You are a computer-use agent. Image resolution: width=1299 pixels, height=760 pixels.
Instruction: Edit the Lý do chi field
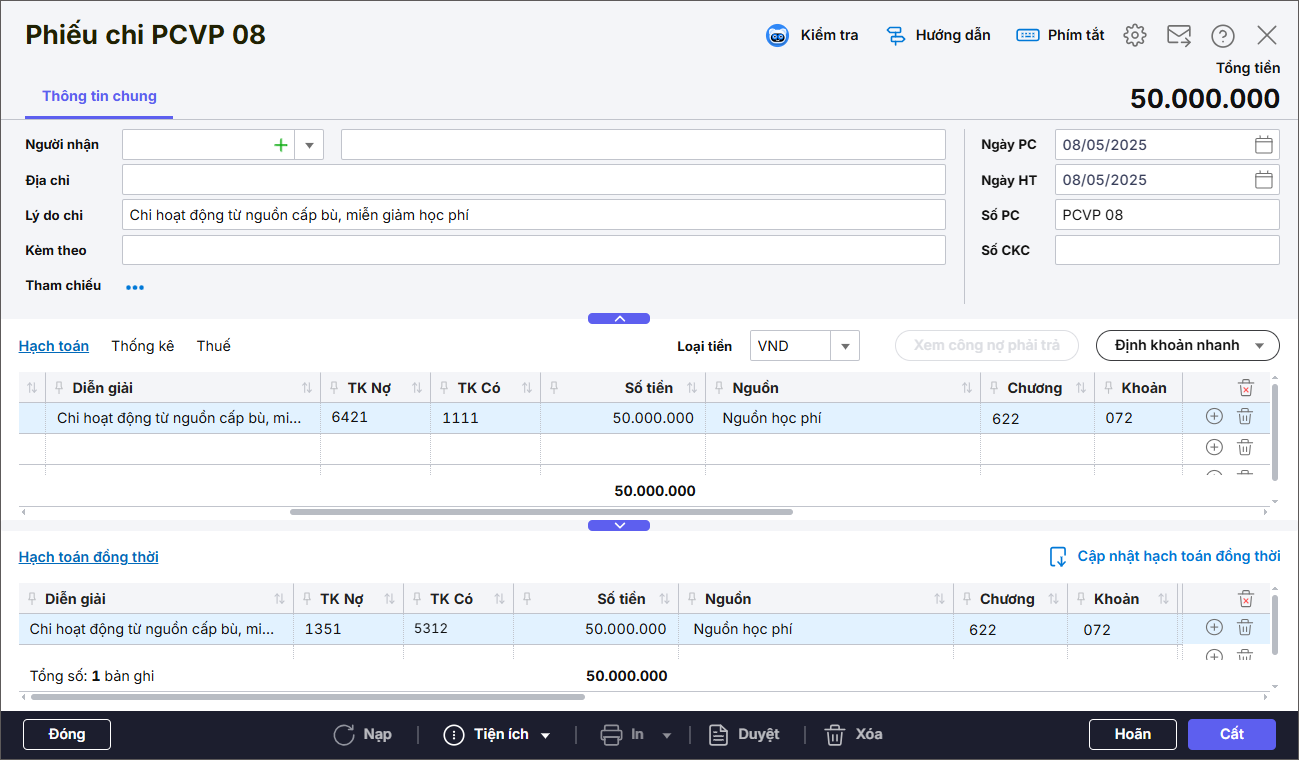click(x=534, y=215)
